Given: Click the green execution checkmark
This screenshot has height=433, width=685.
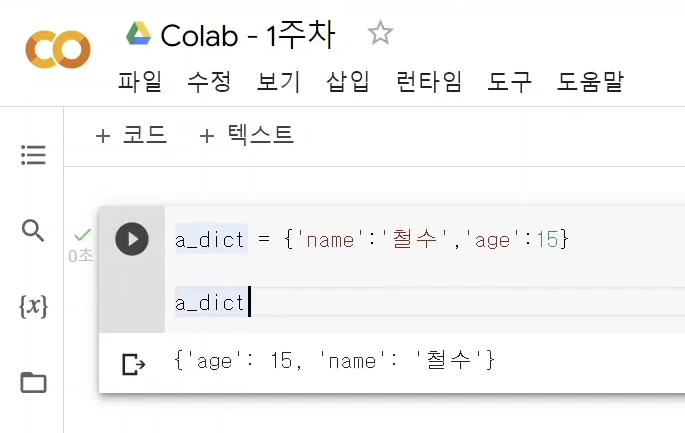Looking at the screenshot, I should click(x=83, y=235).
